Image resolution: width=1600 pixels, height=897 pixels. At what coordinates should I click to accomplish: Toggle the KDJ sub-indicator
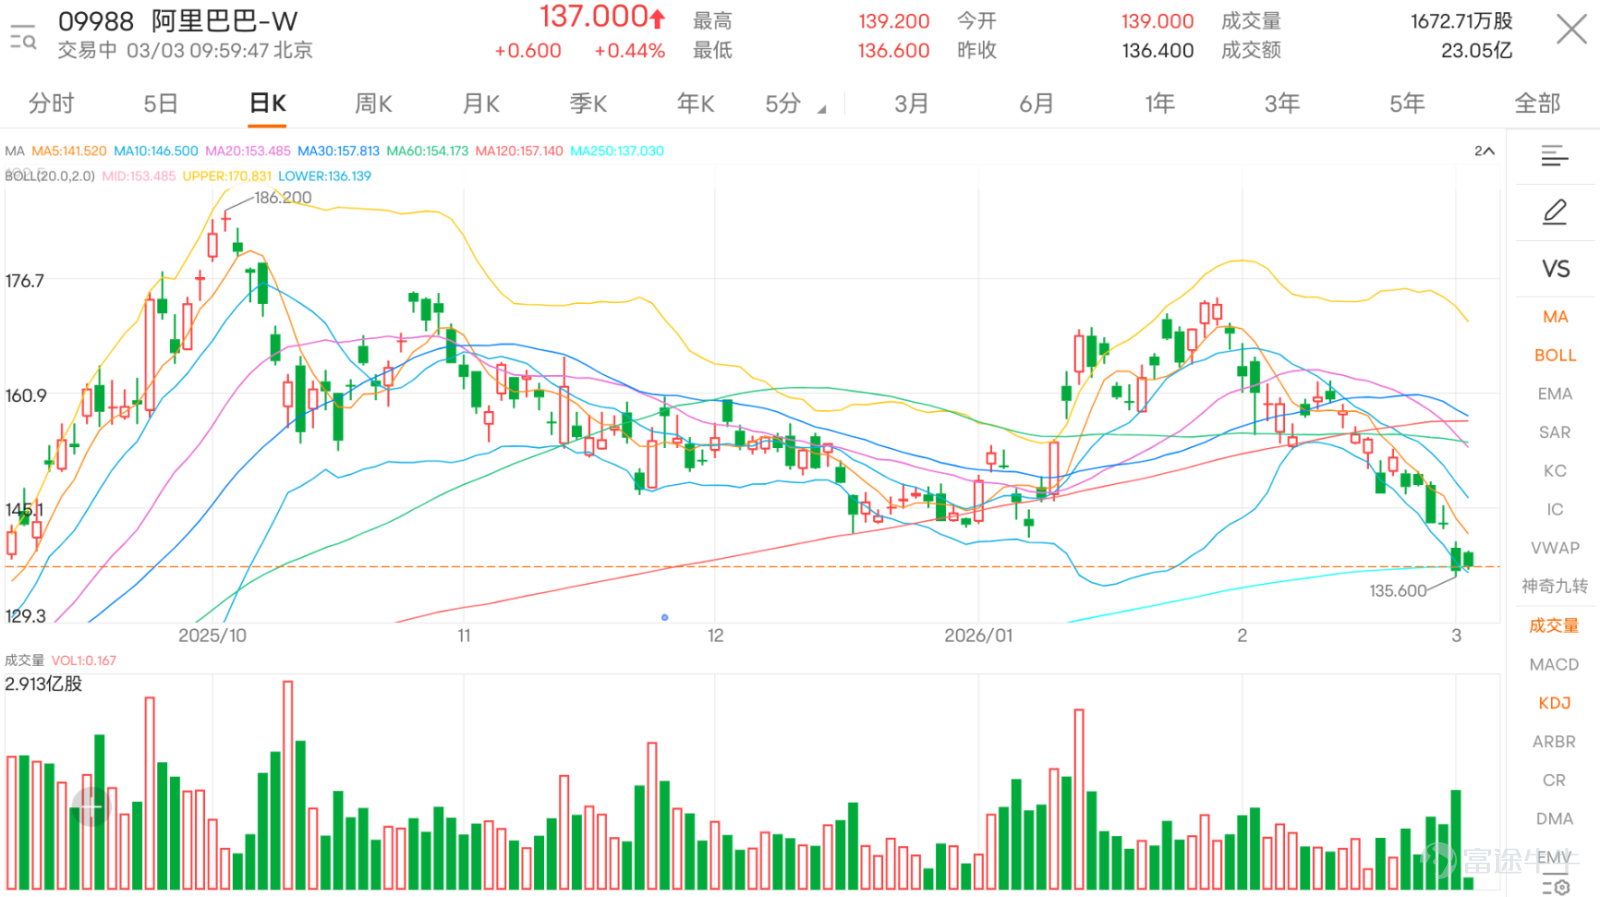(x=1555, y=703)
